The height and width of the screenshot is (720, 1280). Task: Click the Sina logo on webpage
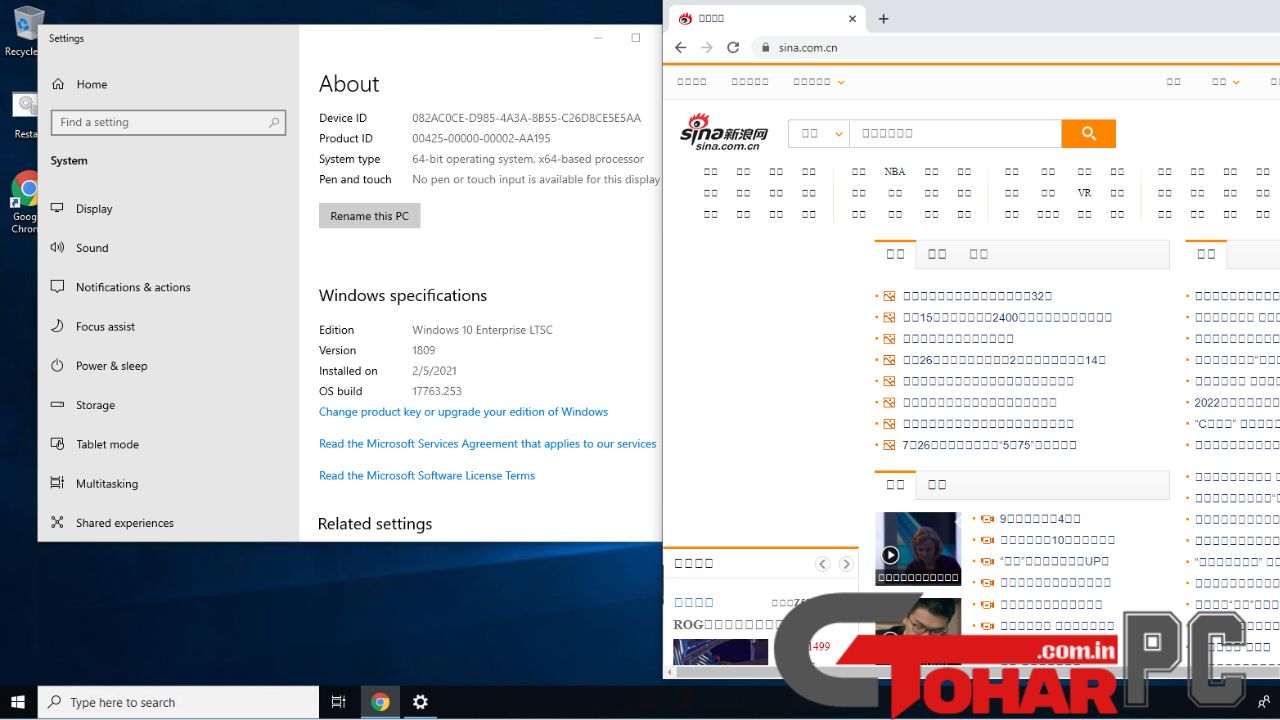(x=724, y=132)
